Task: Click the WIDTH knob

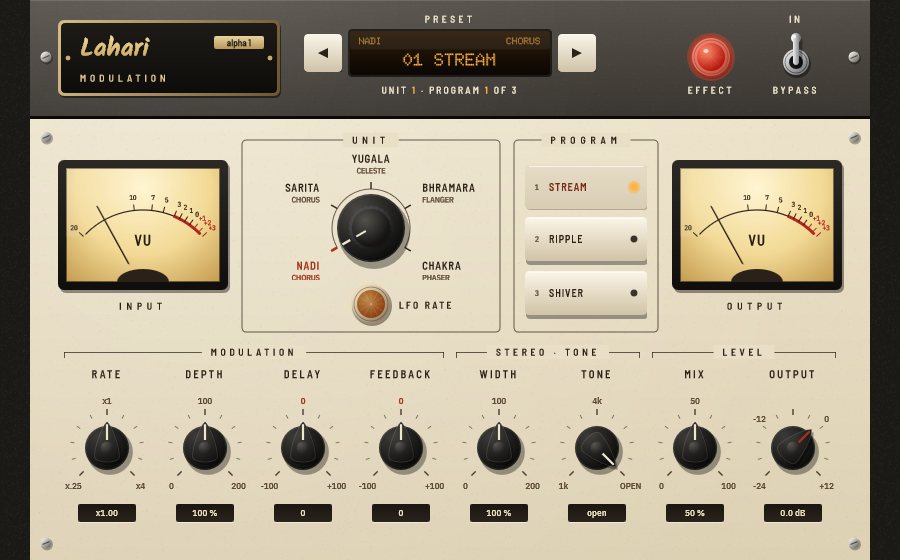Action: 499,448
